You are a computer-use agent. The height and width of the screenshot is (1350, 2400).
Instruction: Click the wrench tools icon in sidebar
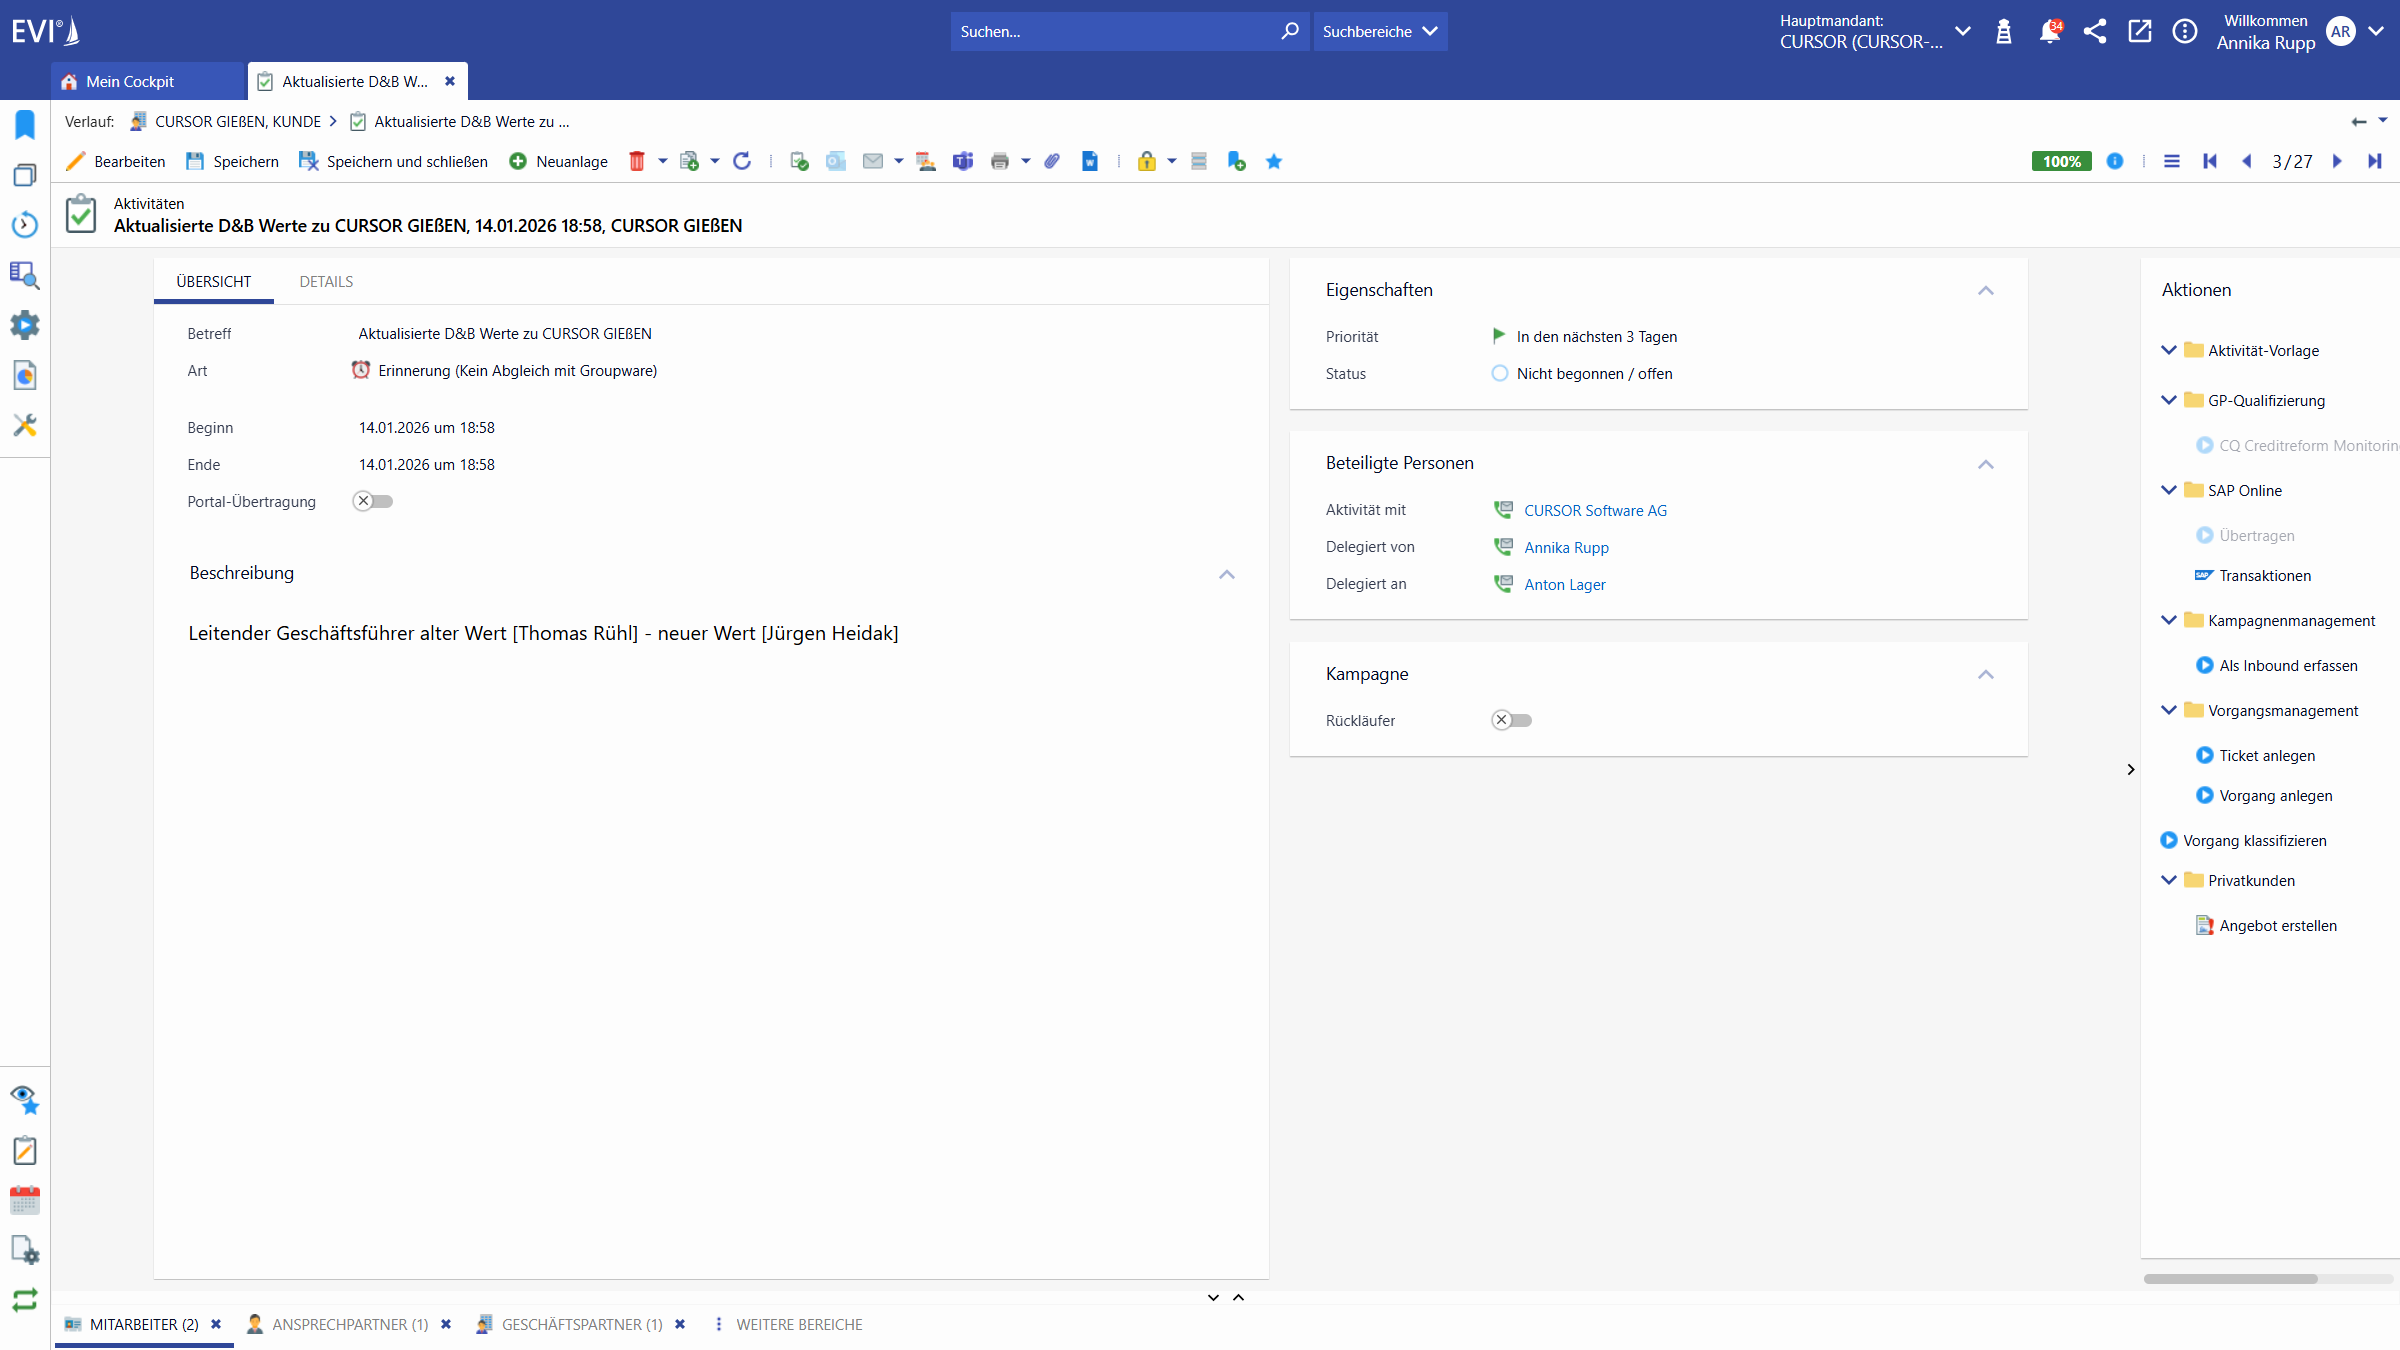(24, 425)
